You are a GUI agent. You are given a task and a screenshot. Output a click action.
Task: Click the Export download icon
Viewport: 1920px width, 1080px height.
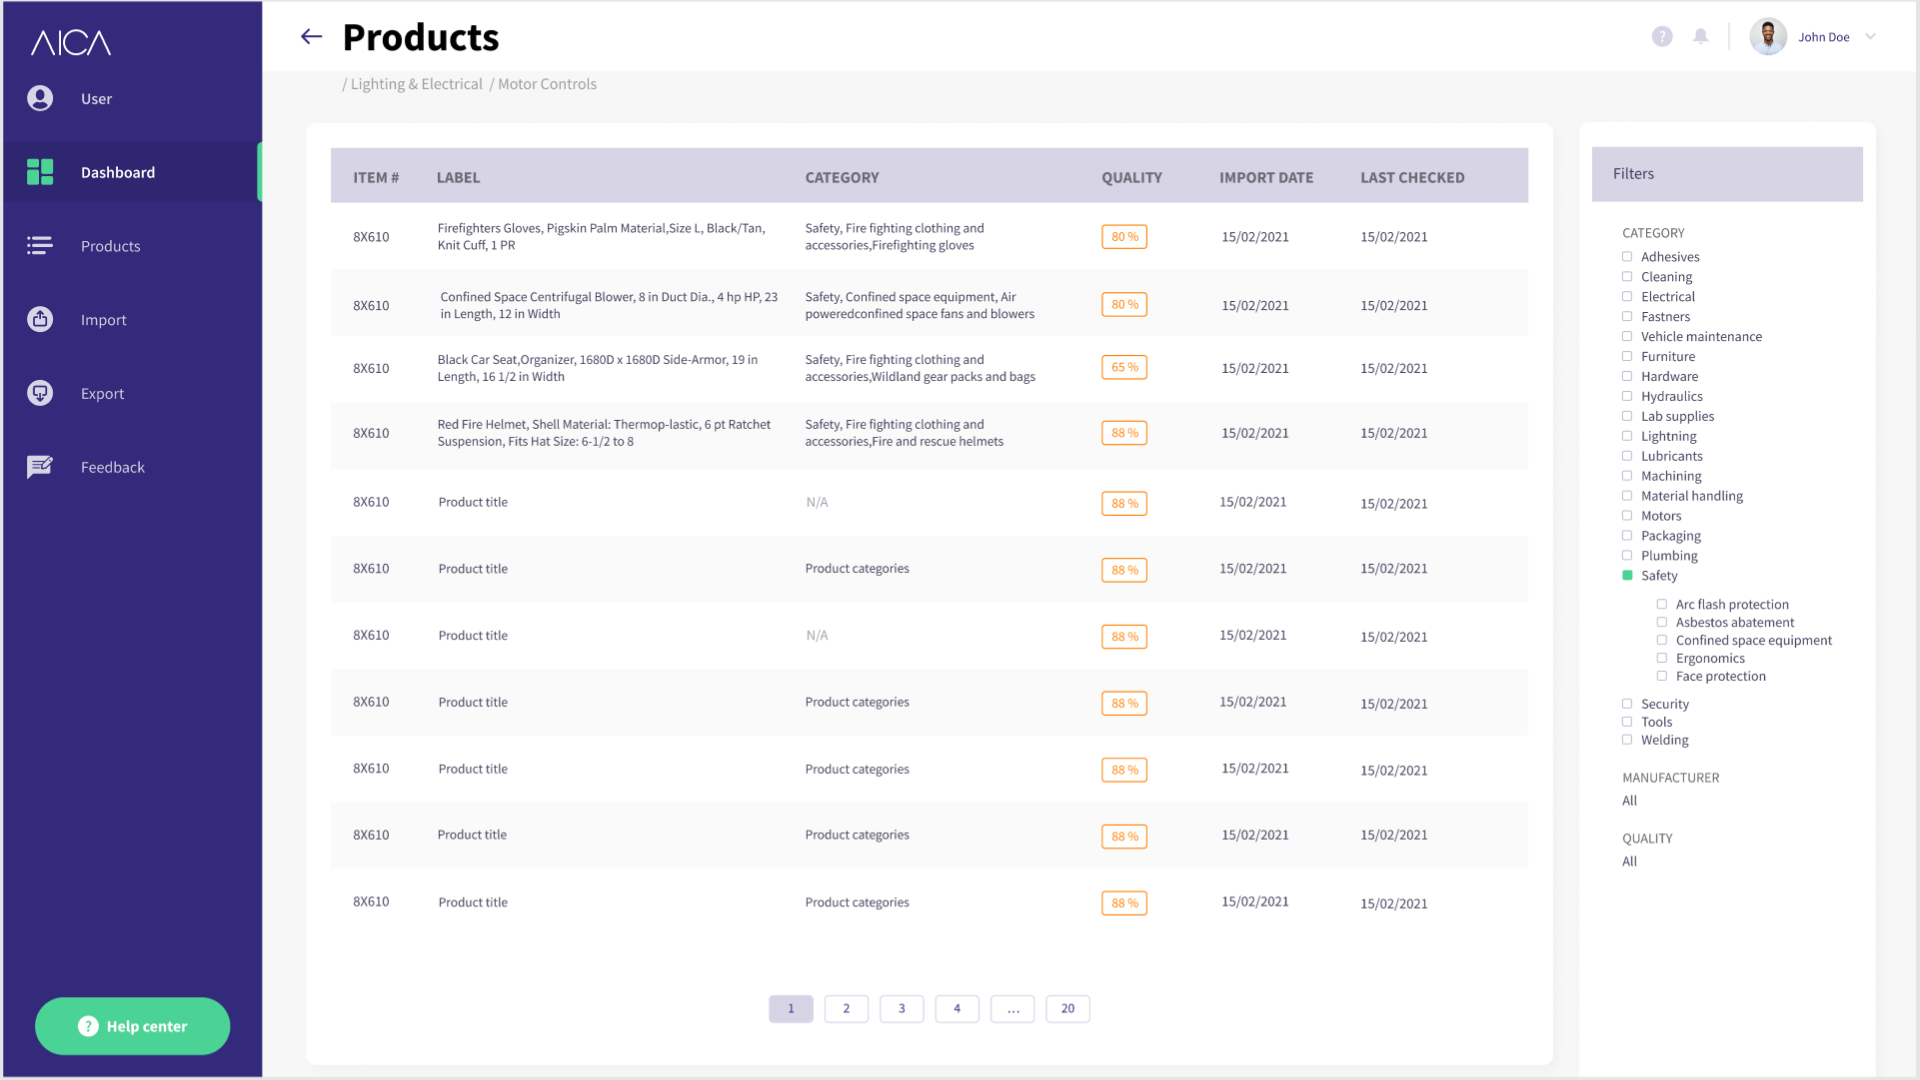click(x=40, y=393)
